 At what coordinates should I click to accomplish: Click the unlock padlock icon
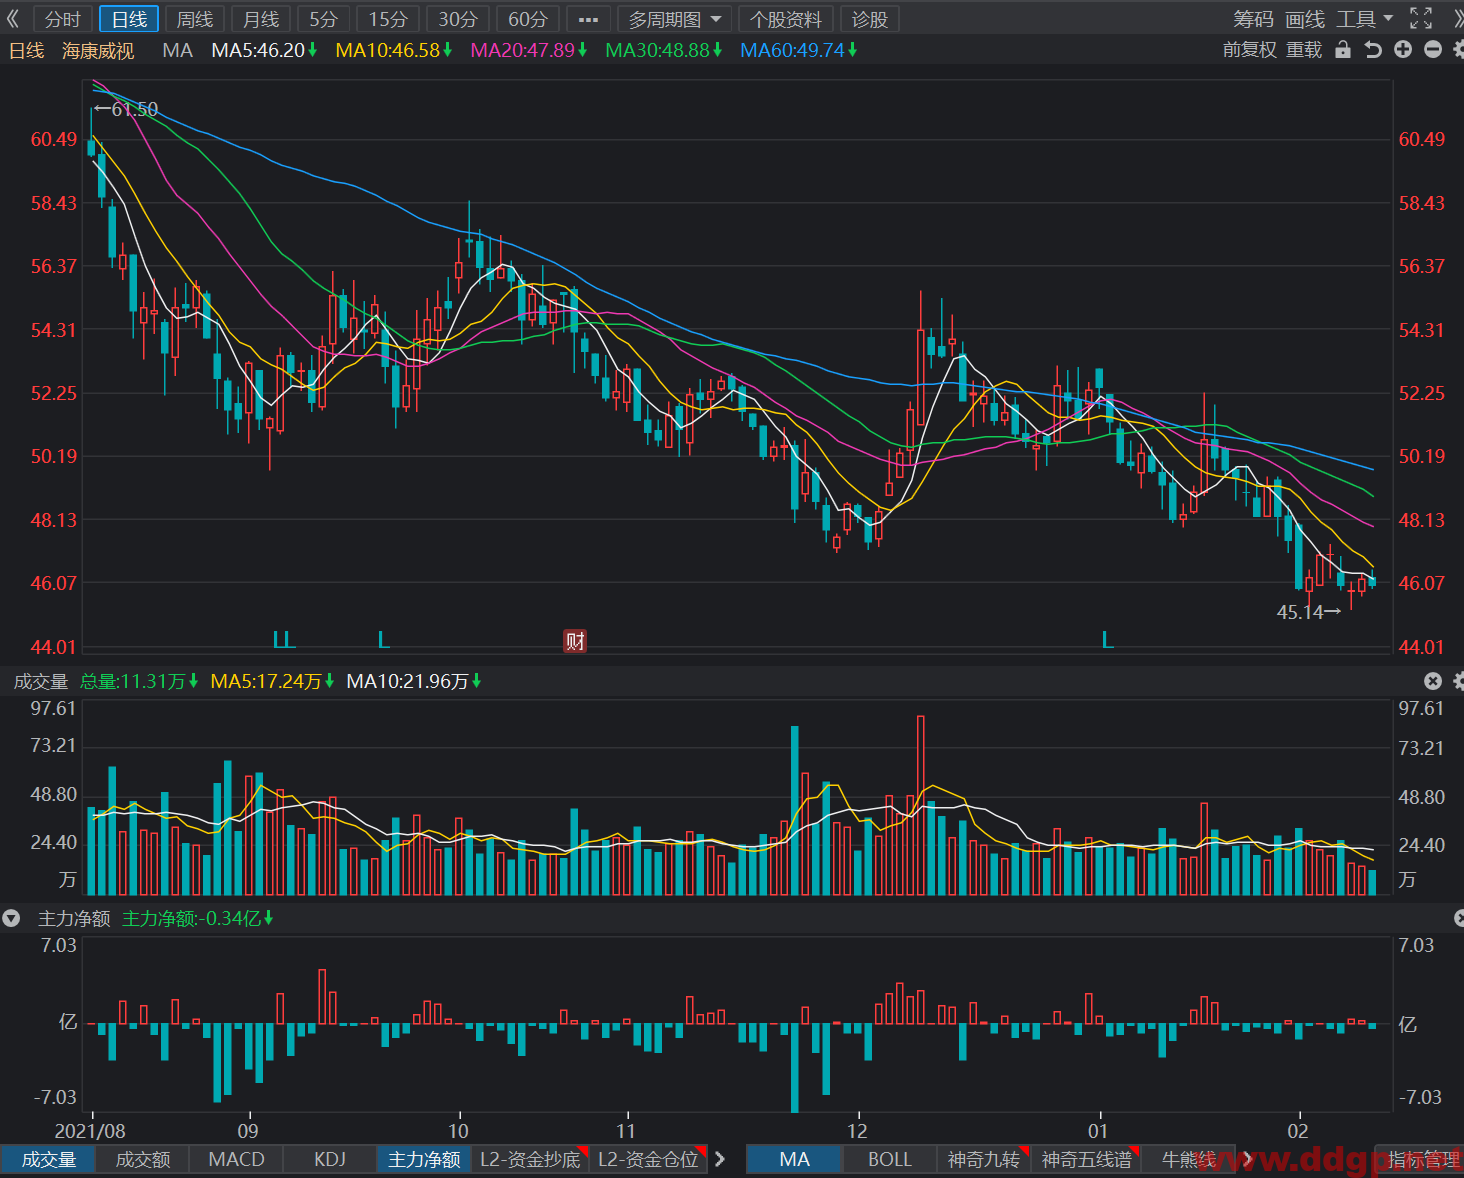tap(1343, 50)
